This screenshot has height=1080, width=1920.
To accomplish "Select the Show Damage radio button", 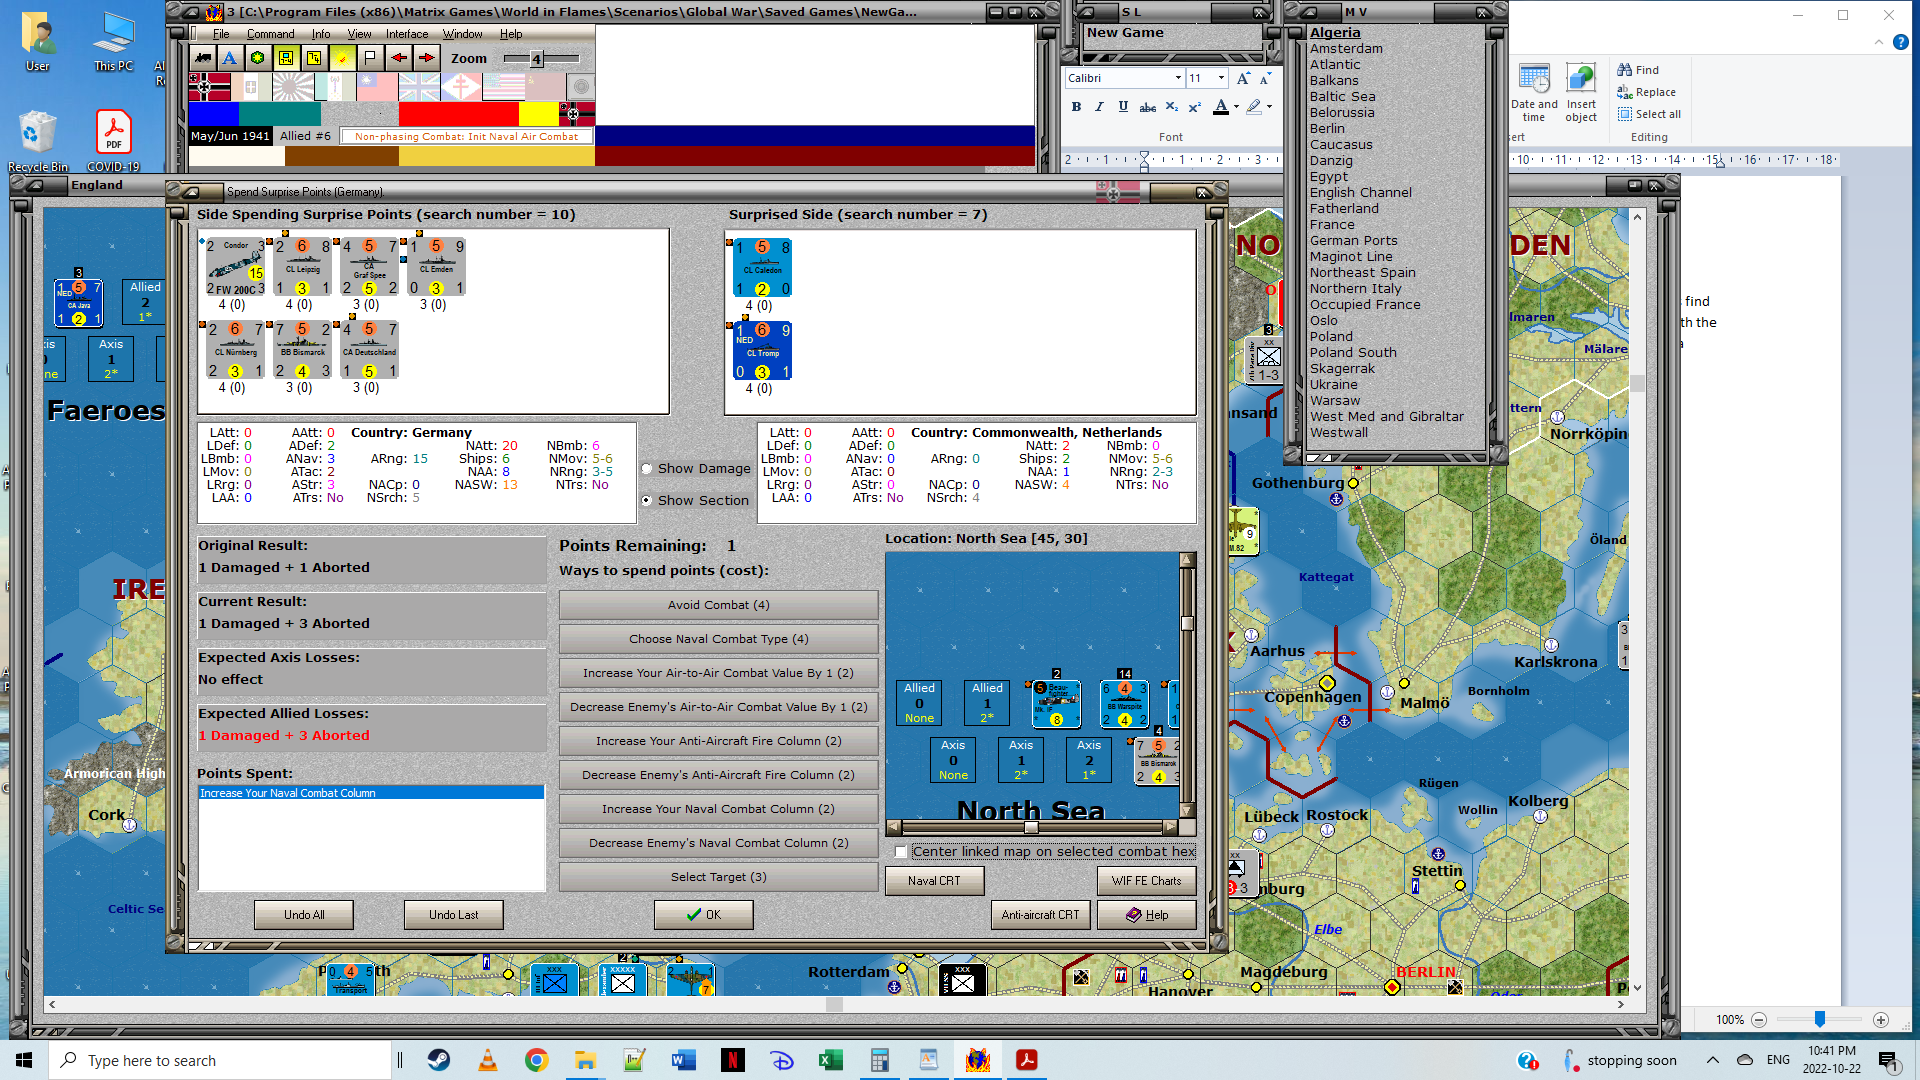I will tap(647, 469).
